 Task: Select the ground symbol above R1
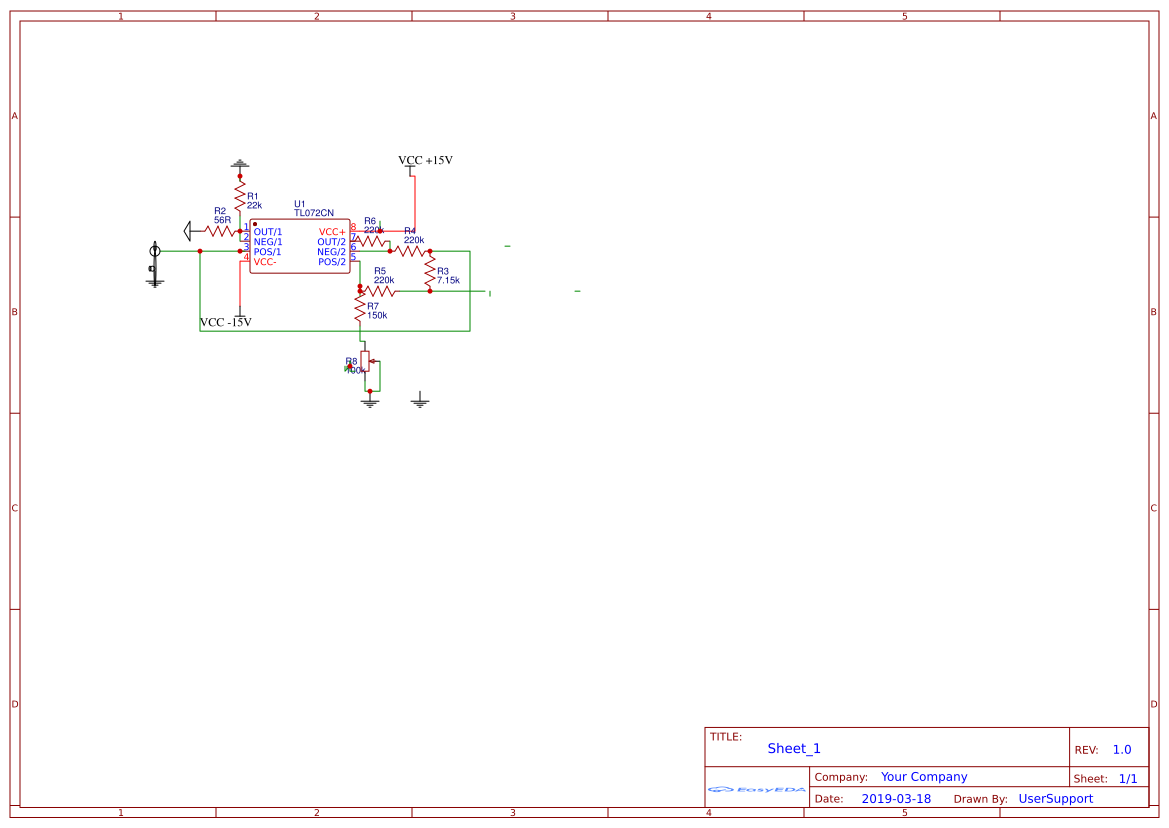[239, 163]
